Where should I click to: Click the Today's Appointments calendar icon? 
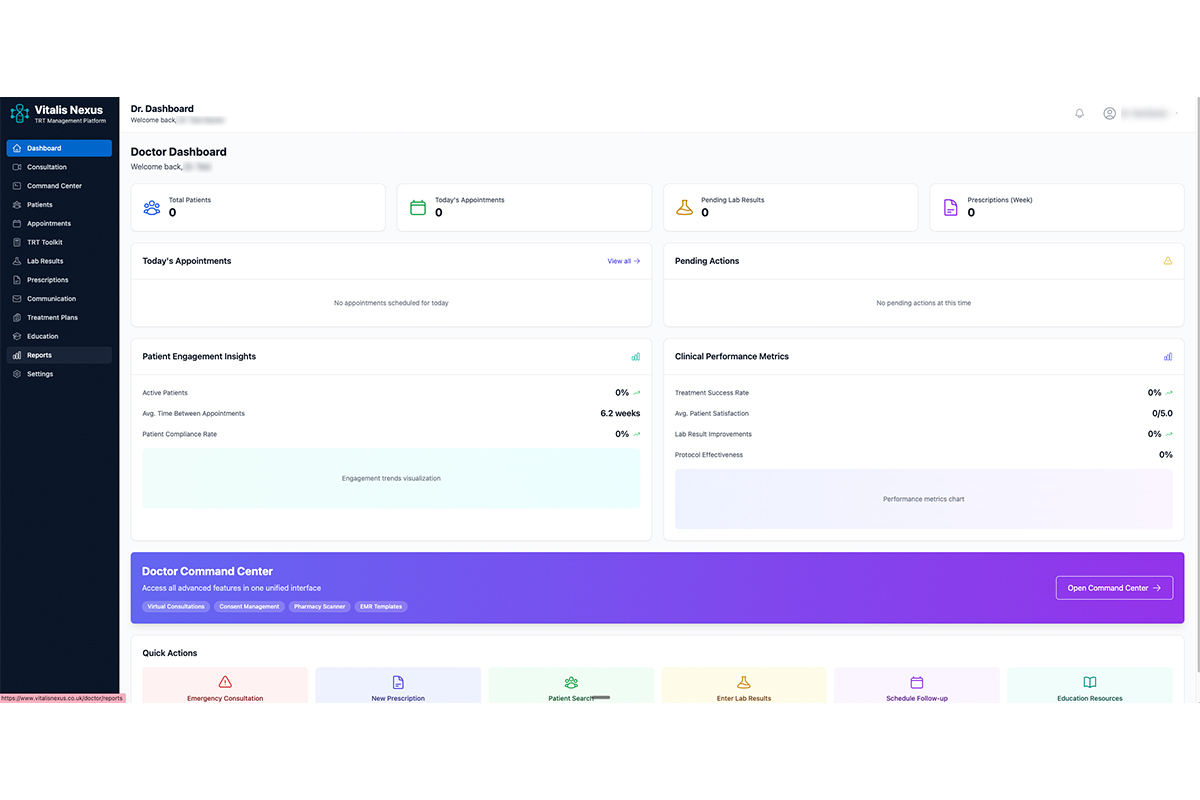[418, 207]
